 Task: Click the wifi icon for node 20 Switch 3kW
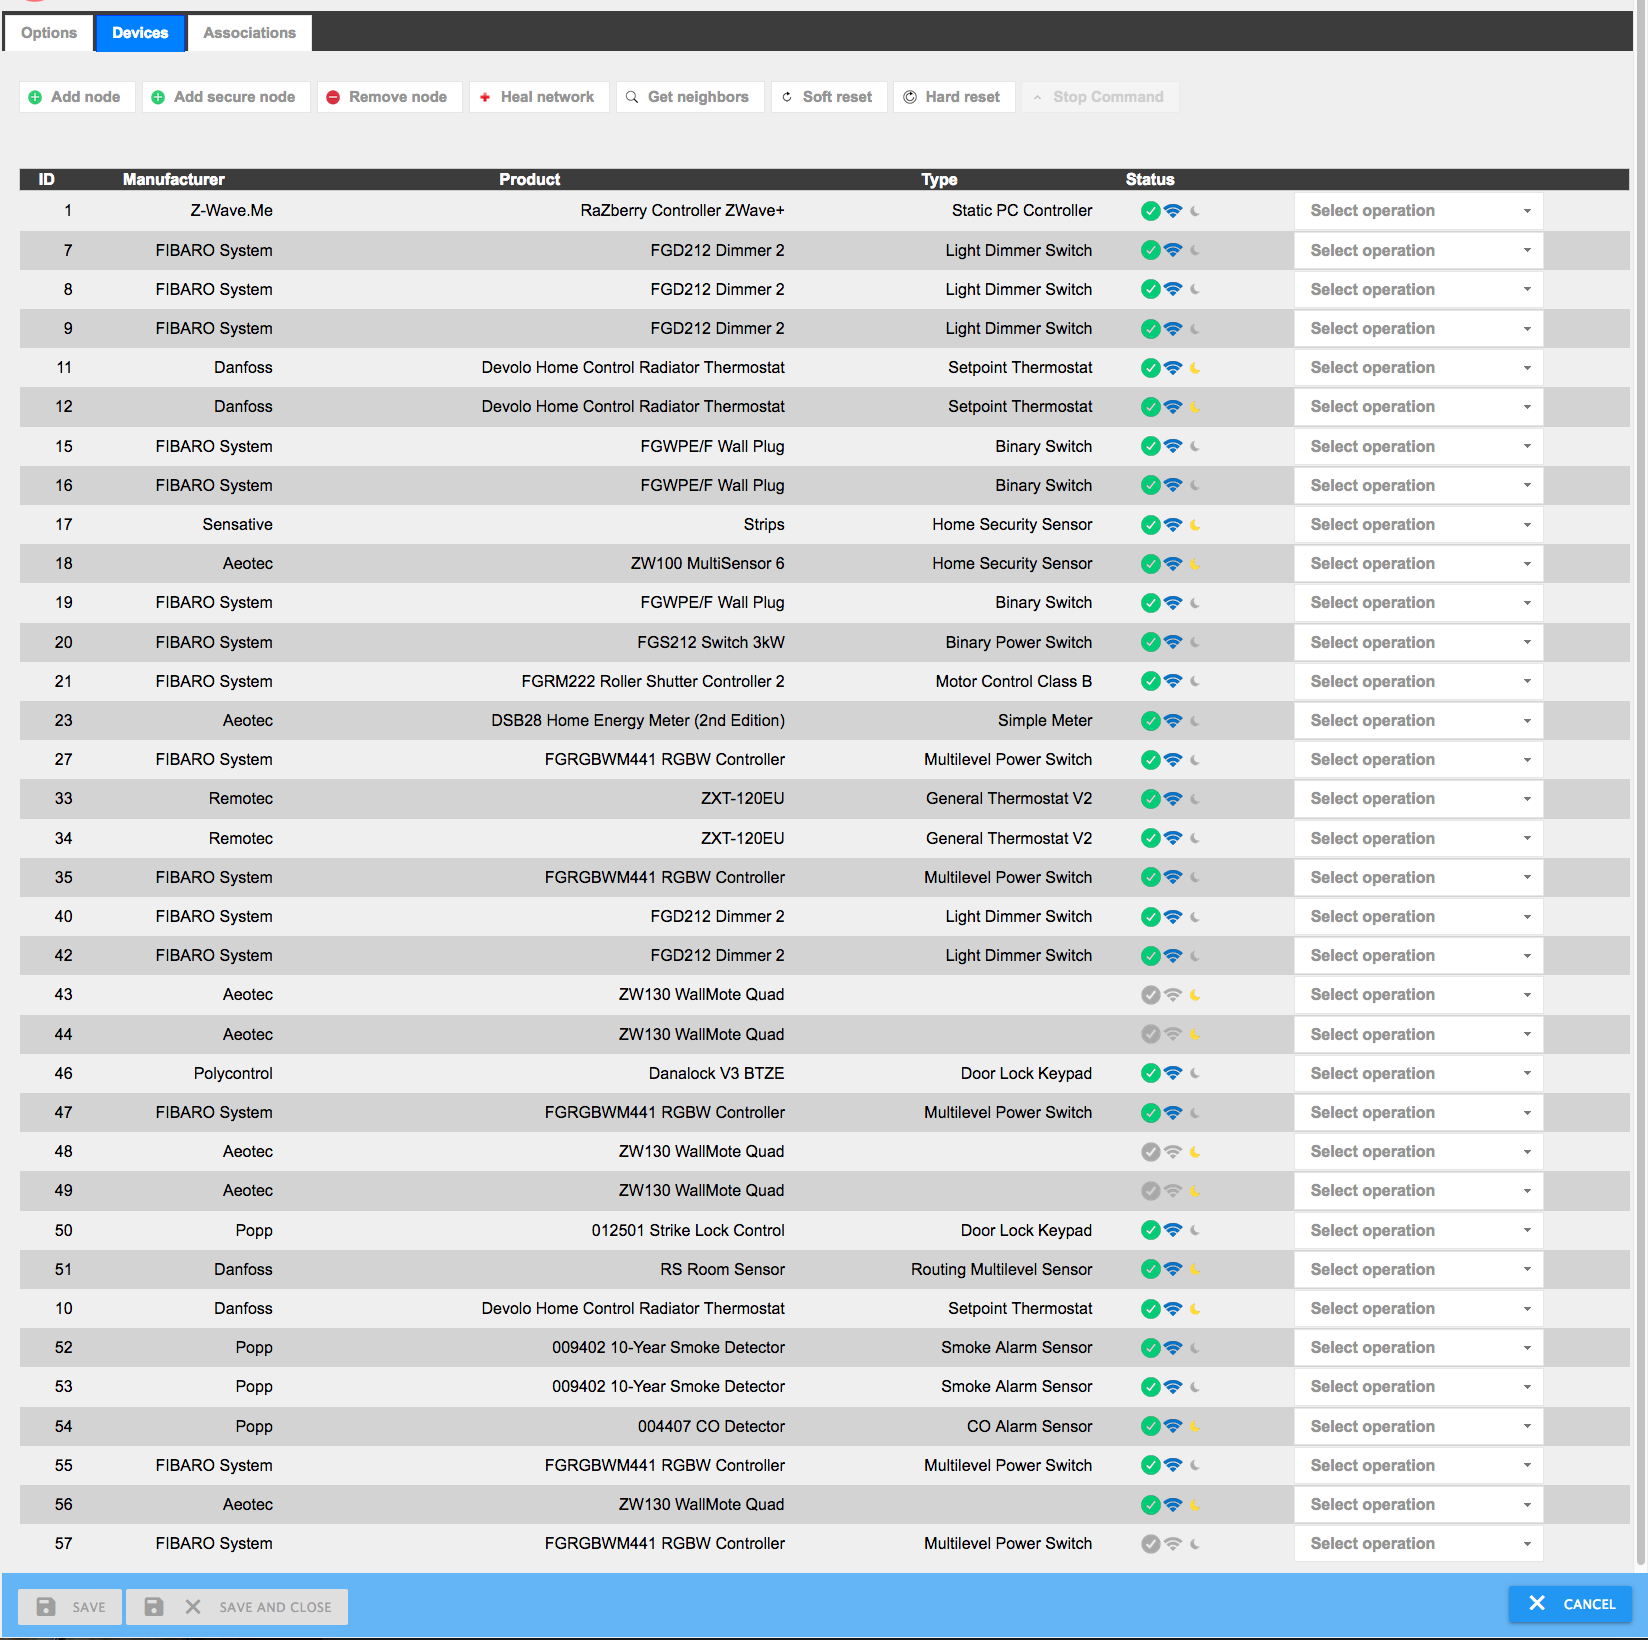point(1173,642)
